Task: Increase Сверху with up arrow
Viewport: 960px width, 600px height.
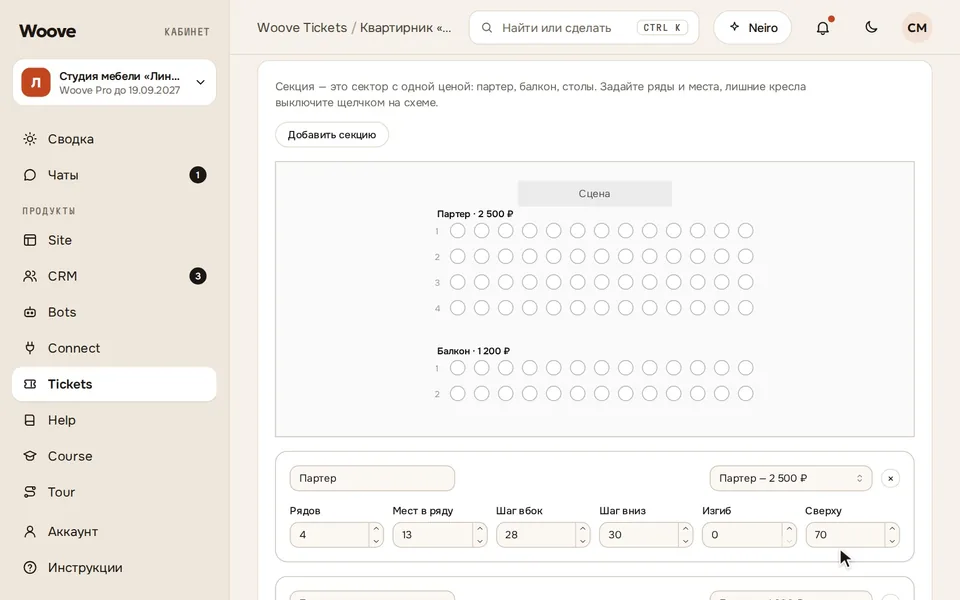Action: point(892,528)
